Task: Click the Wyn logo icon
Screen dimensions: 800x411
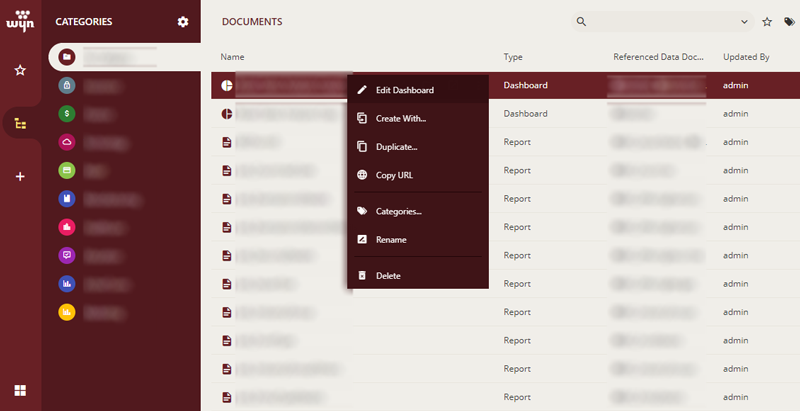Action: coord(20,21)
